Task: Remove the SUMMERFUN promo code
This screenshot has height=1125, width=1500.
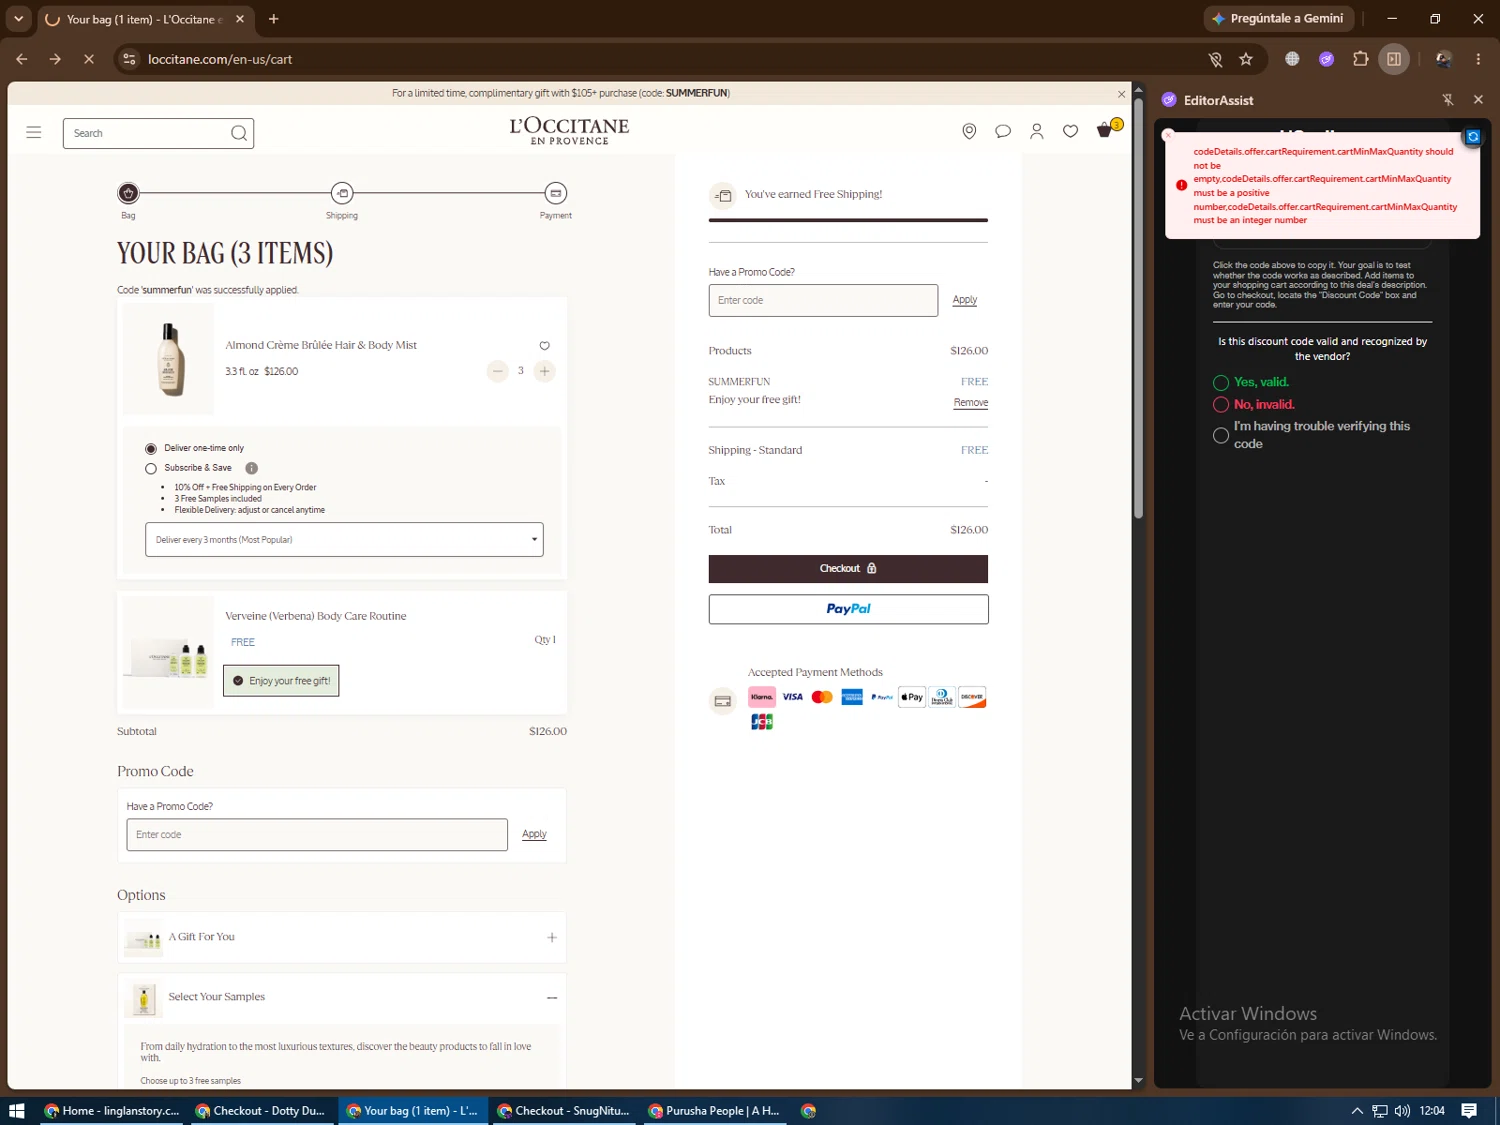Action: [971, 403]
